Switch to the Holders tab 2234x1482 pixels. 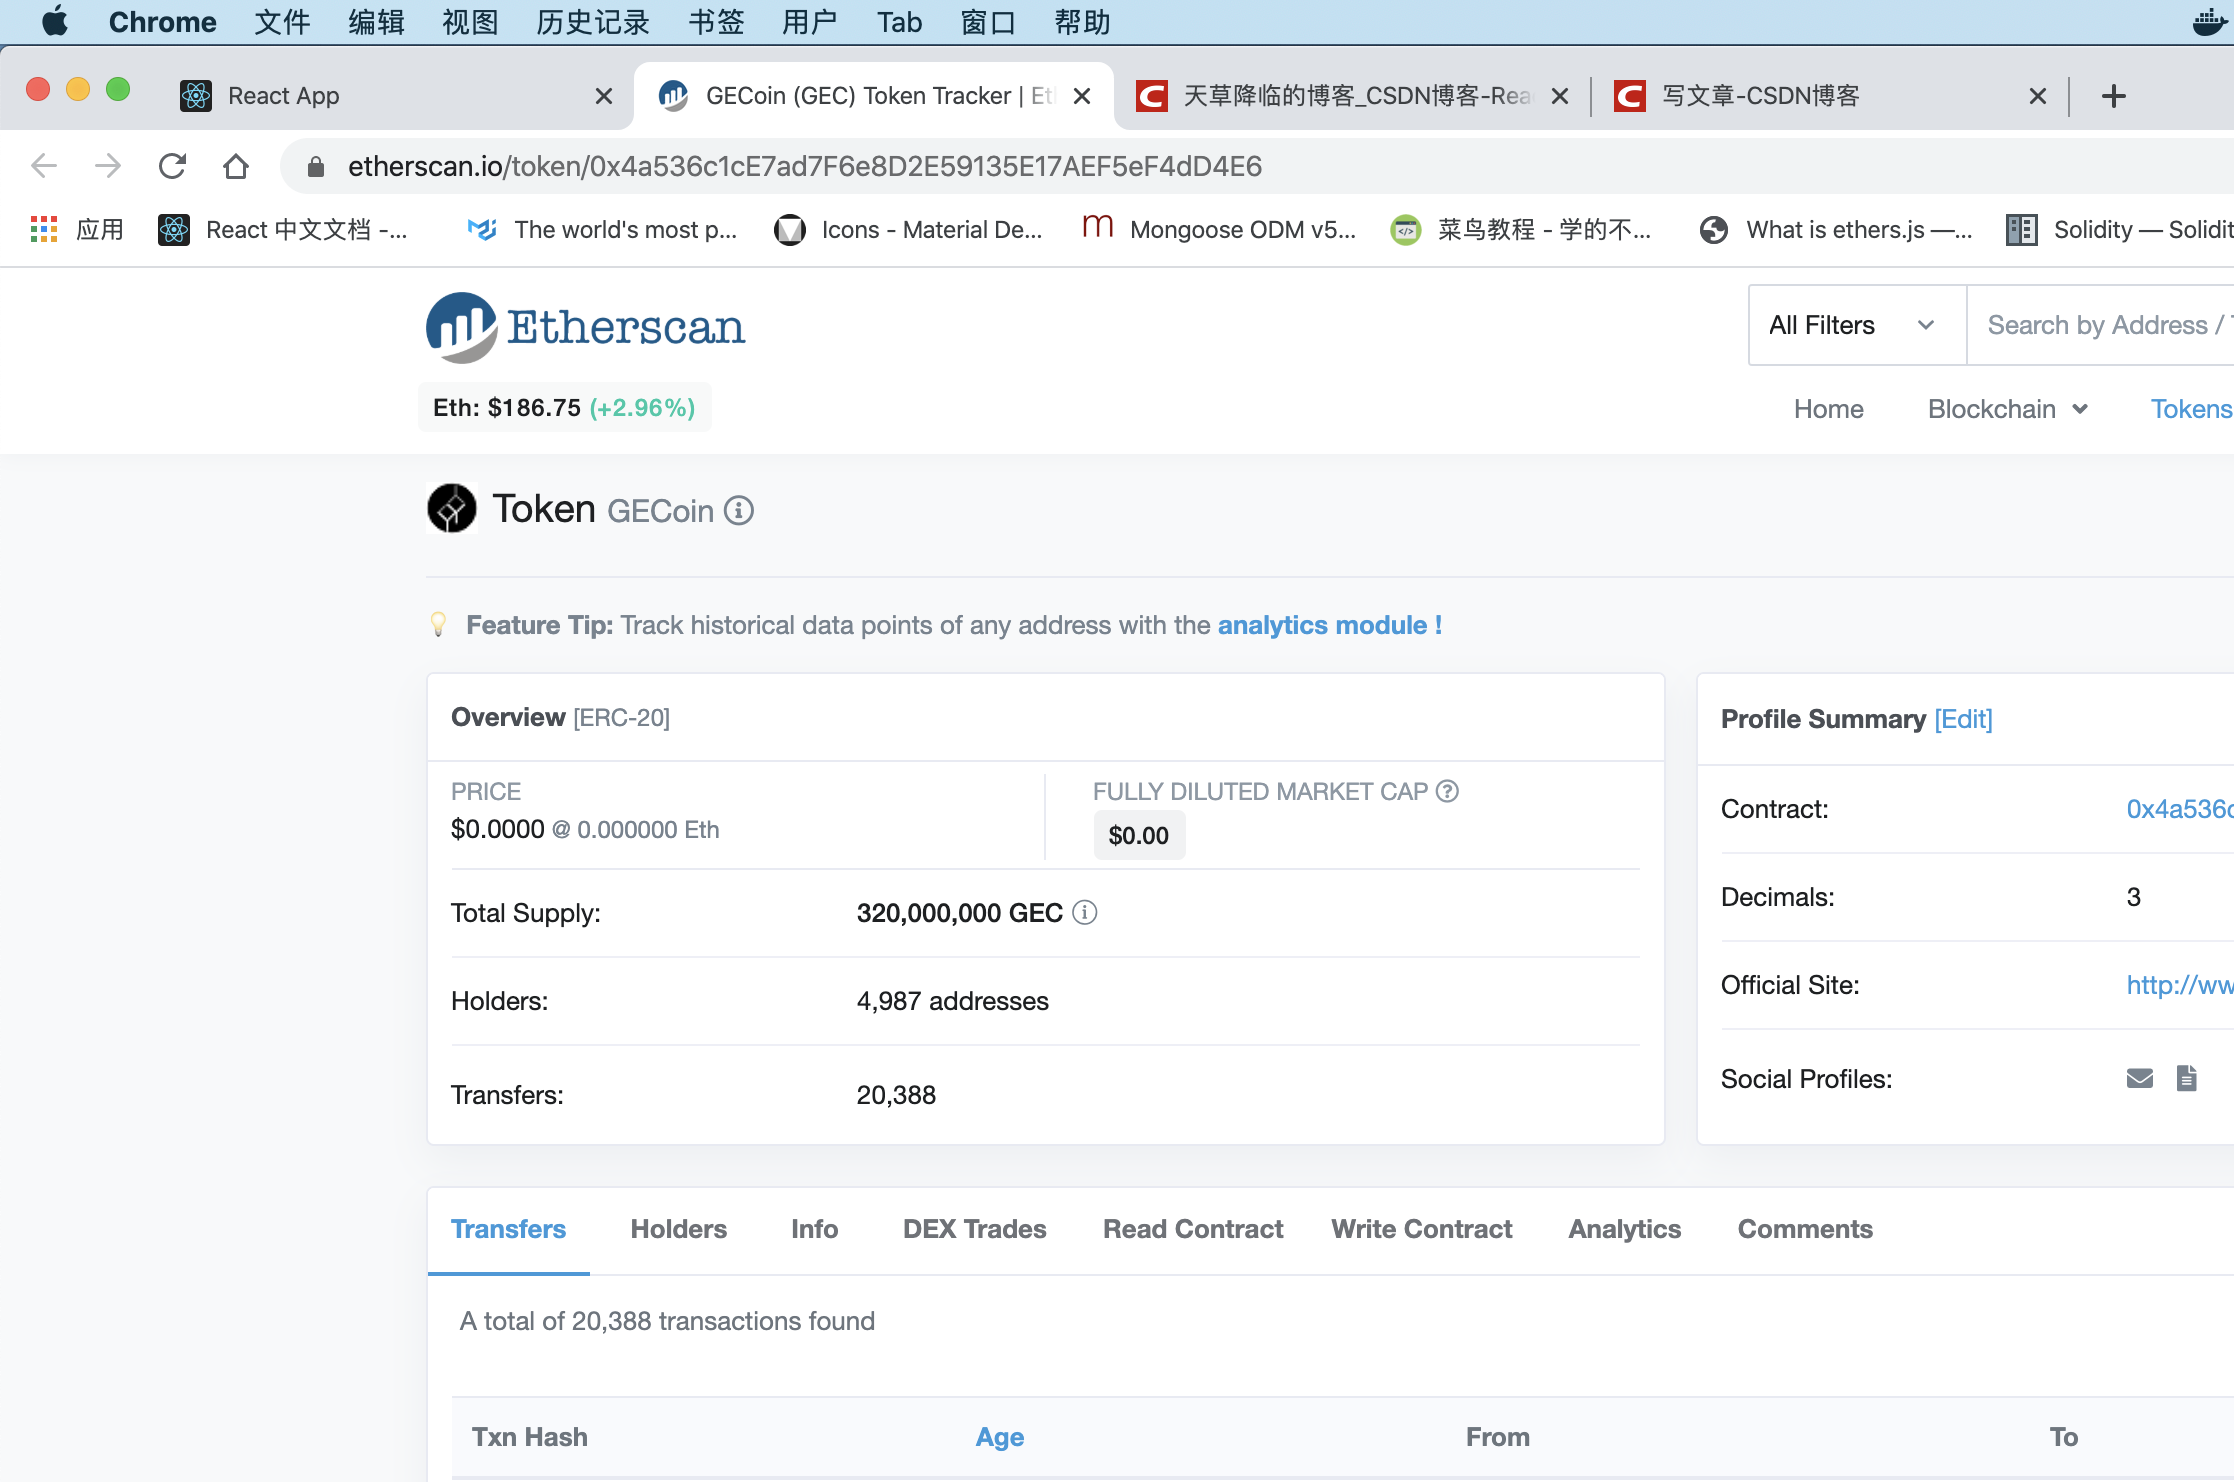pyautogui.click(x=678, y=1229)
